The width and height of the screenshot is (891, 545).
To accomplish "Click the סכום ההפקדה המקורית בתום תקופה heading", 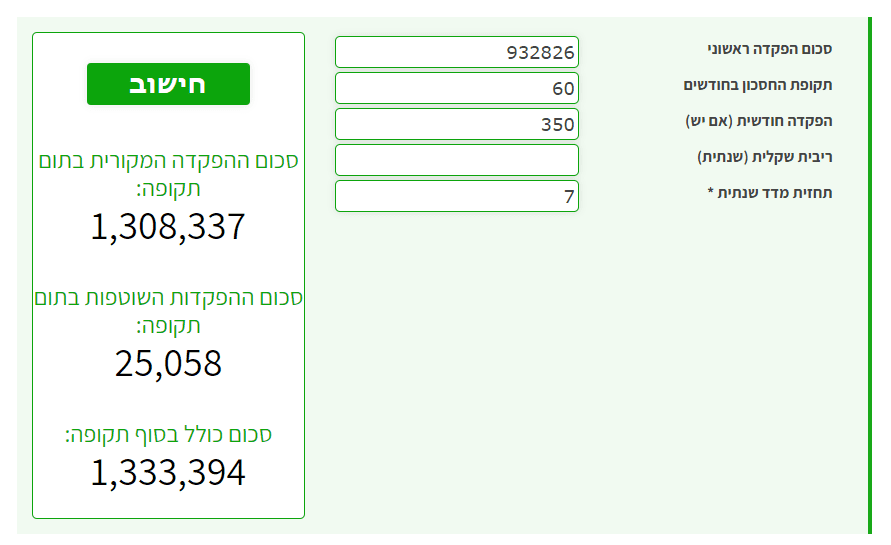I will (x=168, y=173).
